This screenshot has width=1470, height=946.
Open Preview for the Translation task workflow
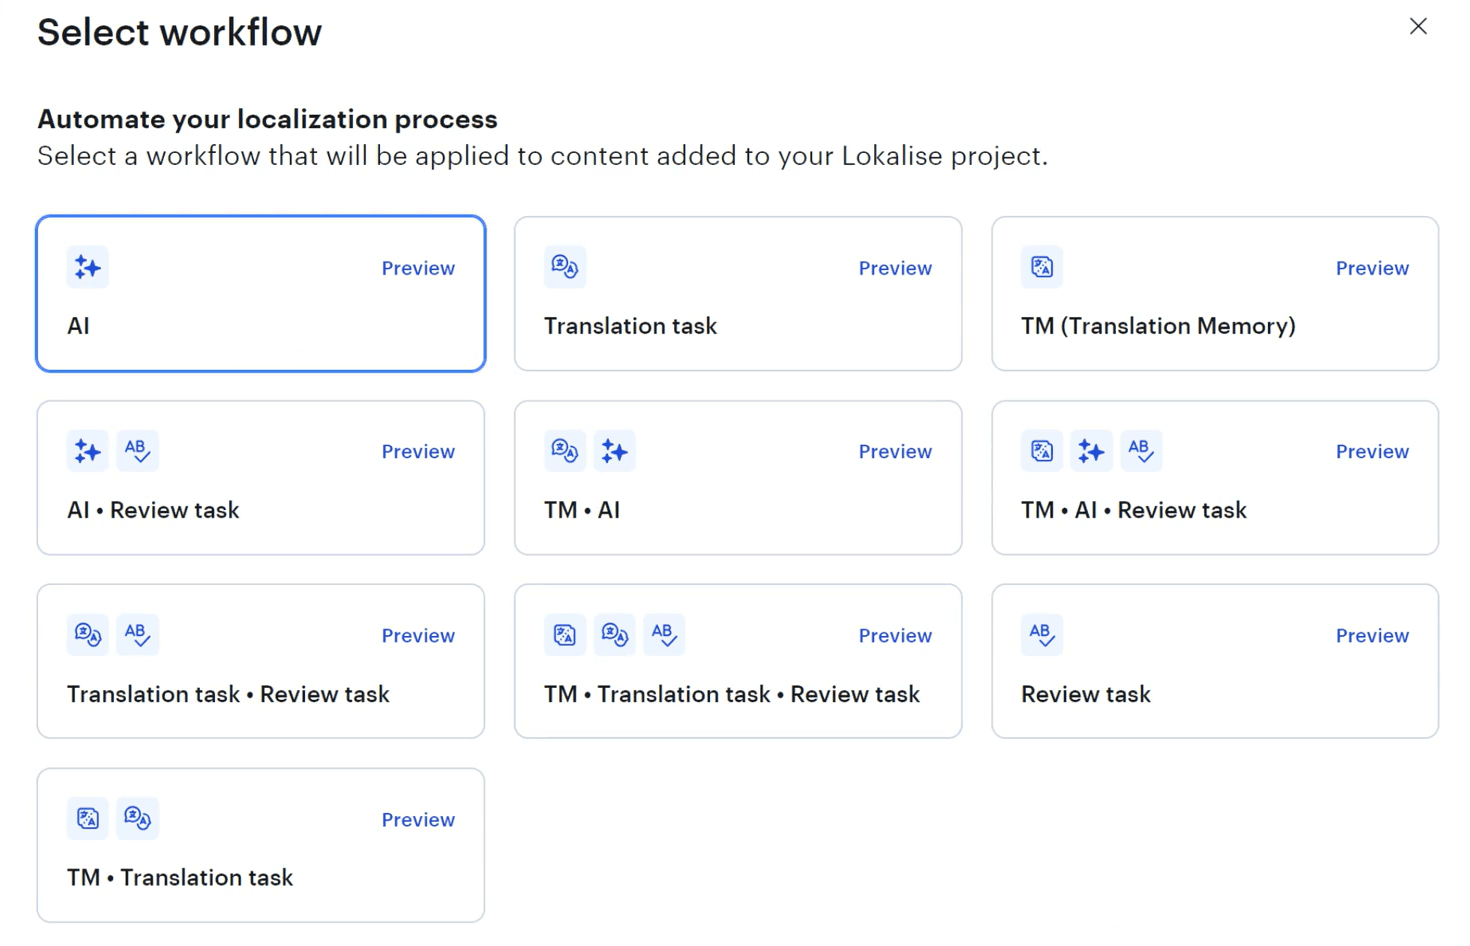point(895,268)
